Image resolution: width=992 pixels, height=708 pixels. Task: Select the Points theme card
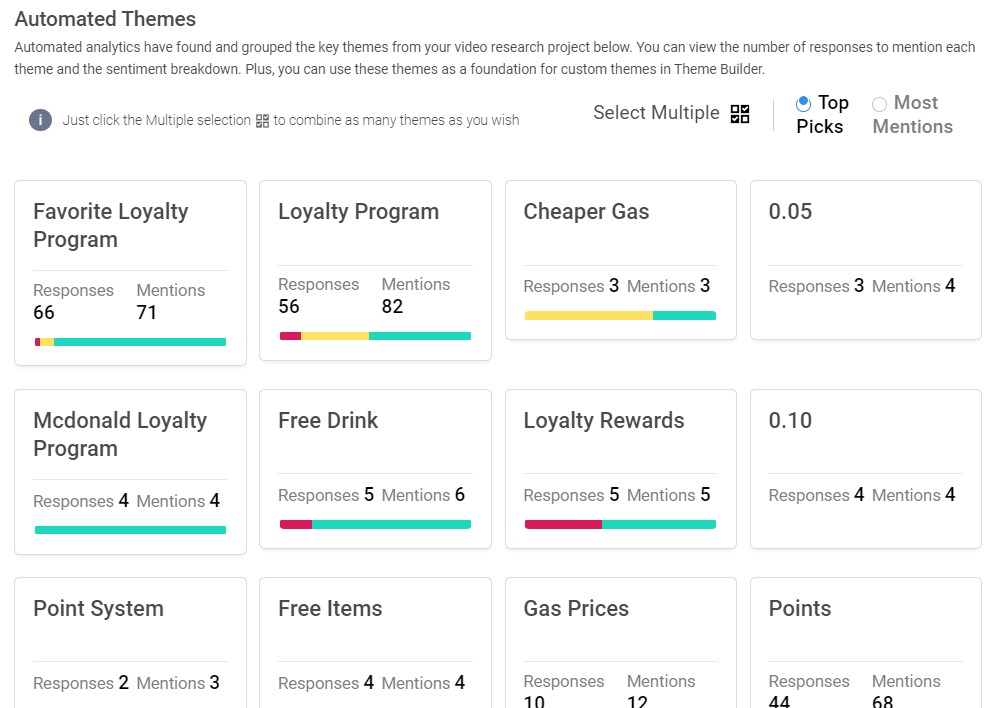[865, 643]
